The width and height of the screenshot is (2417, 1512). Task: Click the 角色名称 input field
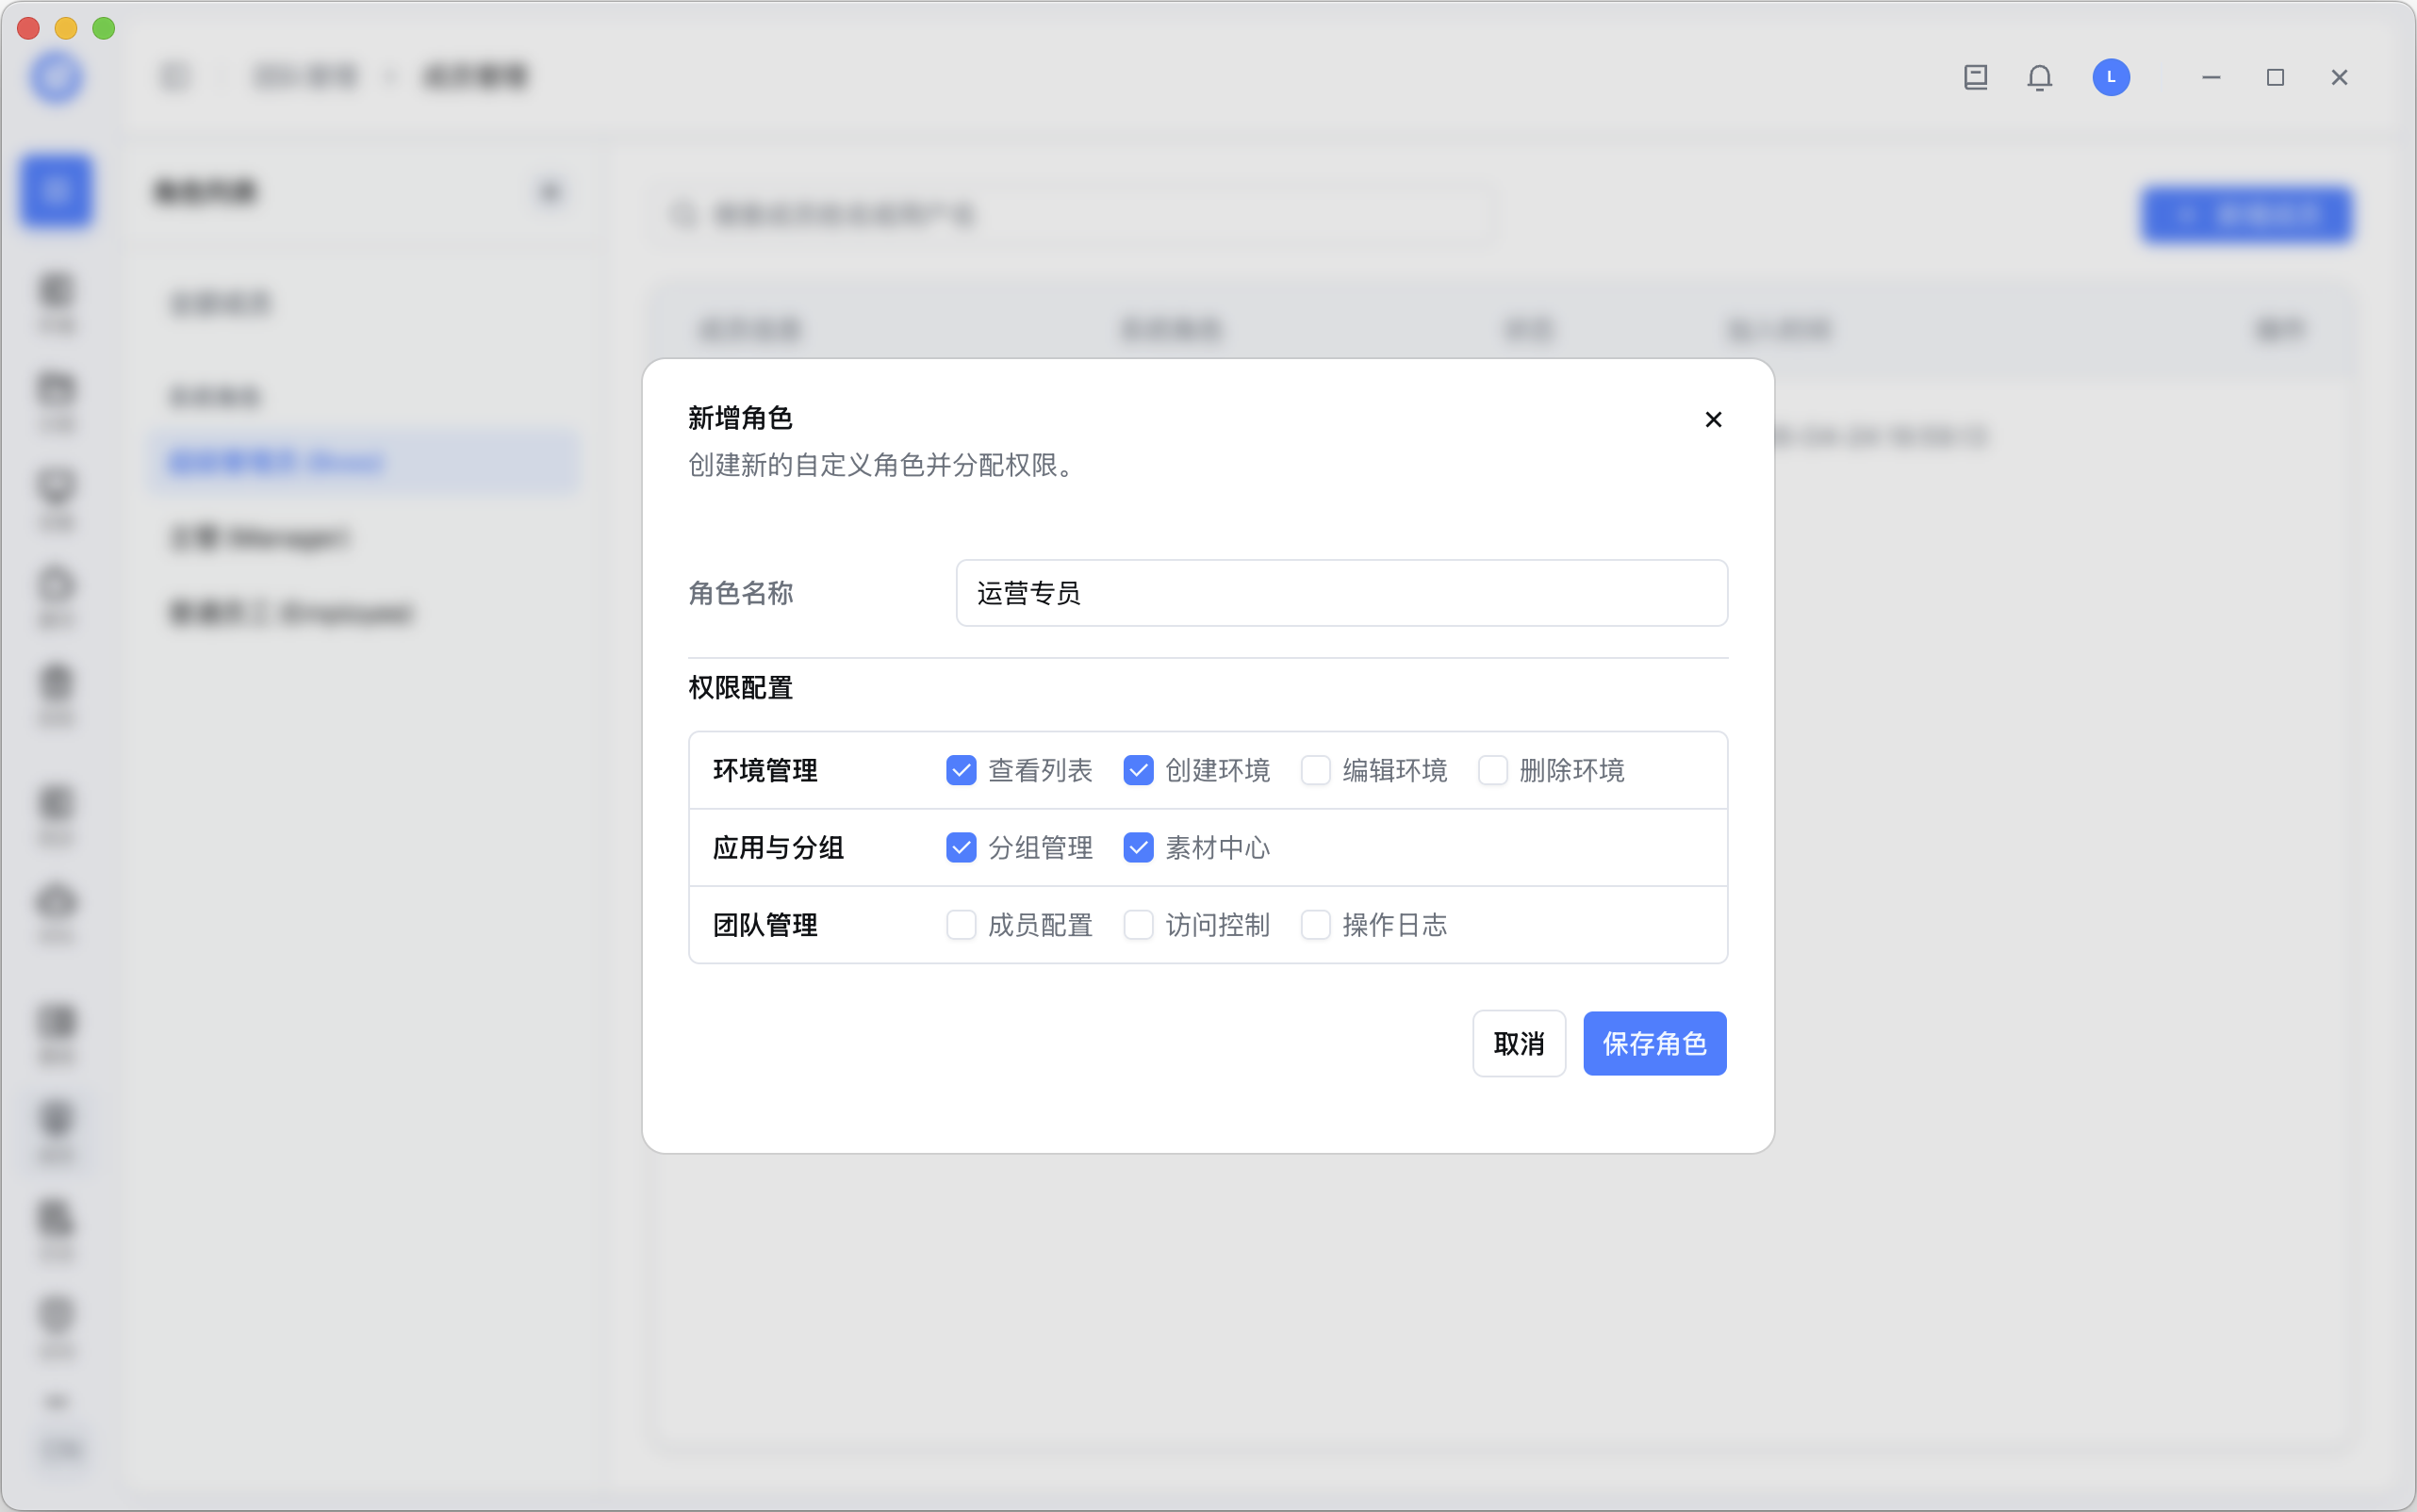click(x=1341, y=593)
